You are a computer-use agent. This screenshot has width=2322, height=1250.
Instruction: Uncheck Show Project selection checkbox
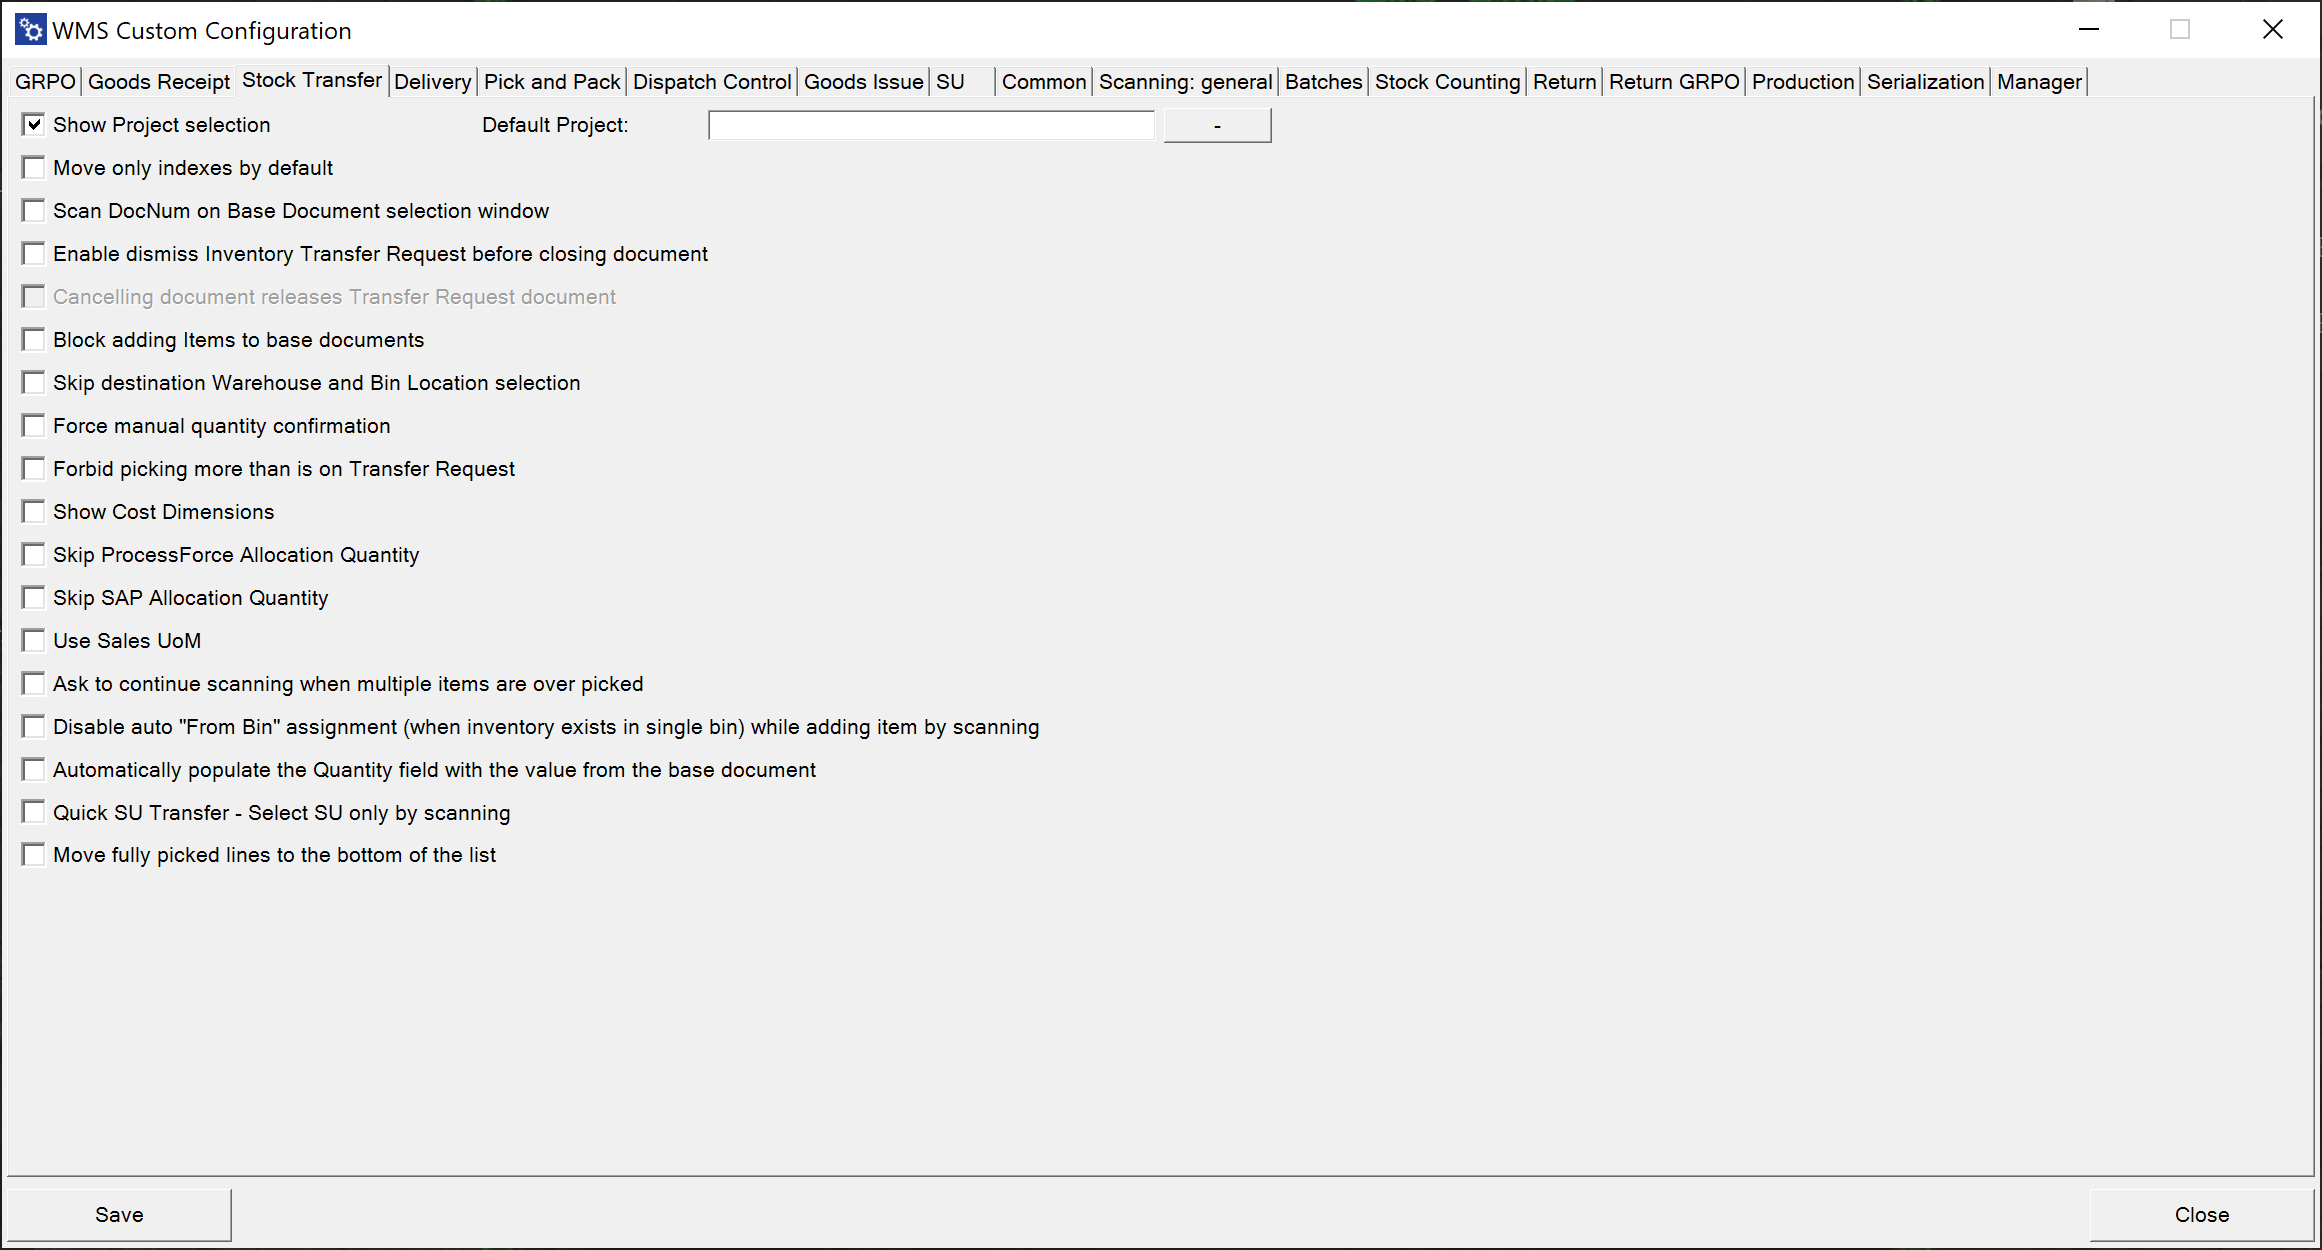(x=34, y=125)
